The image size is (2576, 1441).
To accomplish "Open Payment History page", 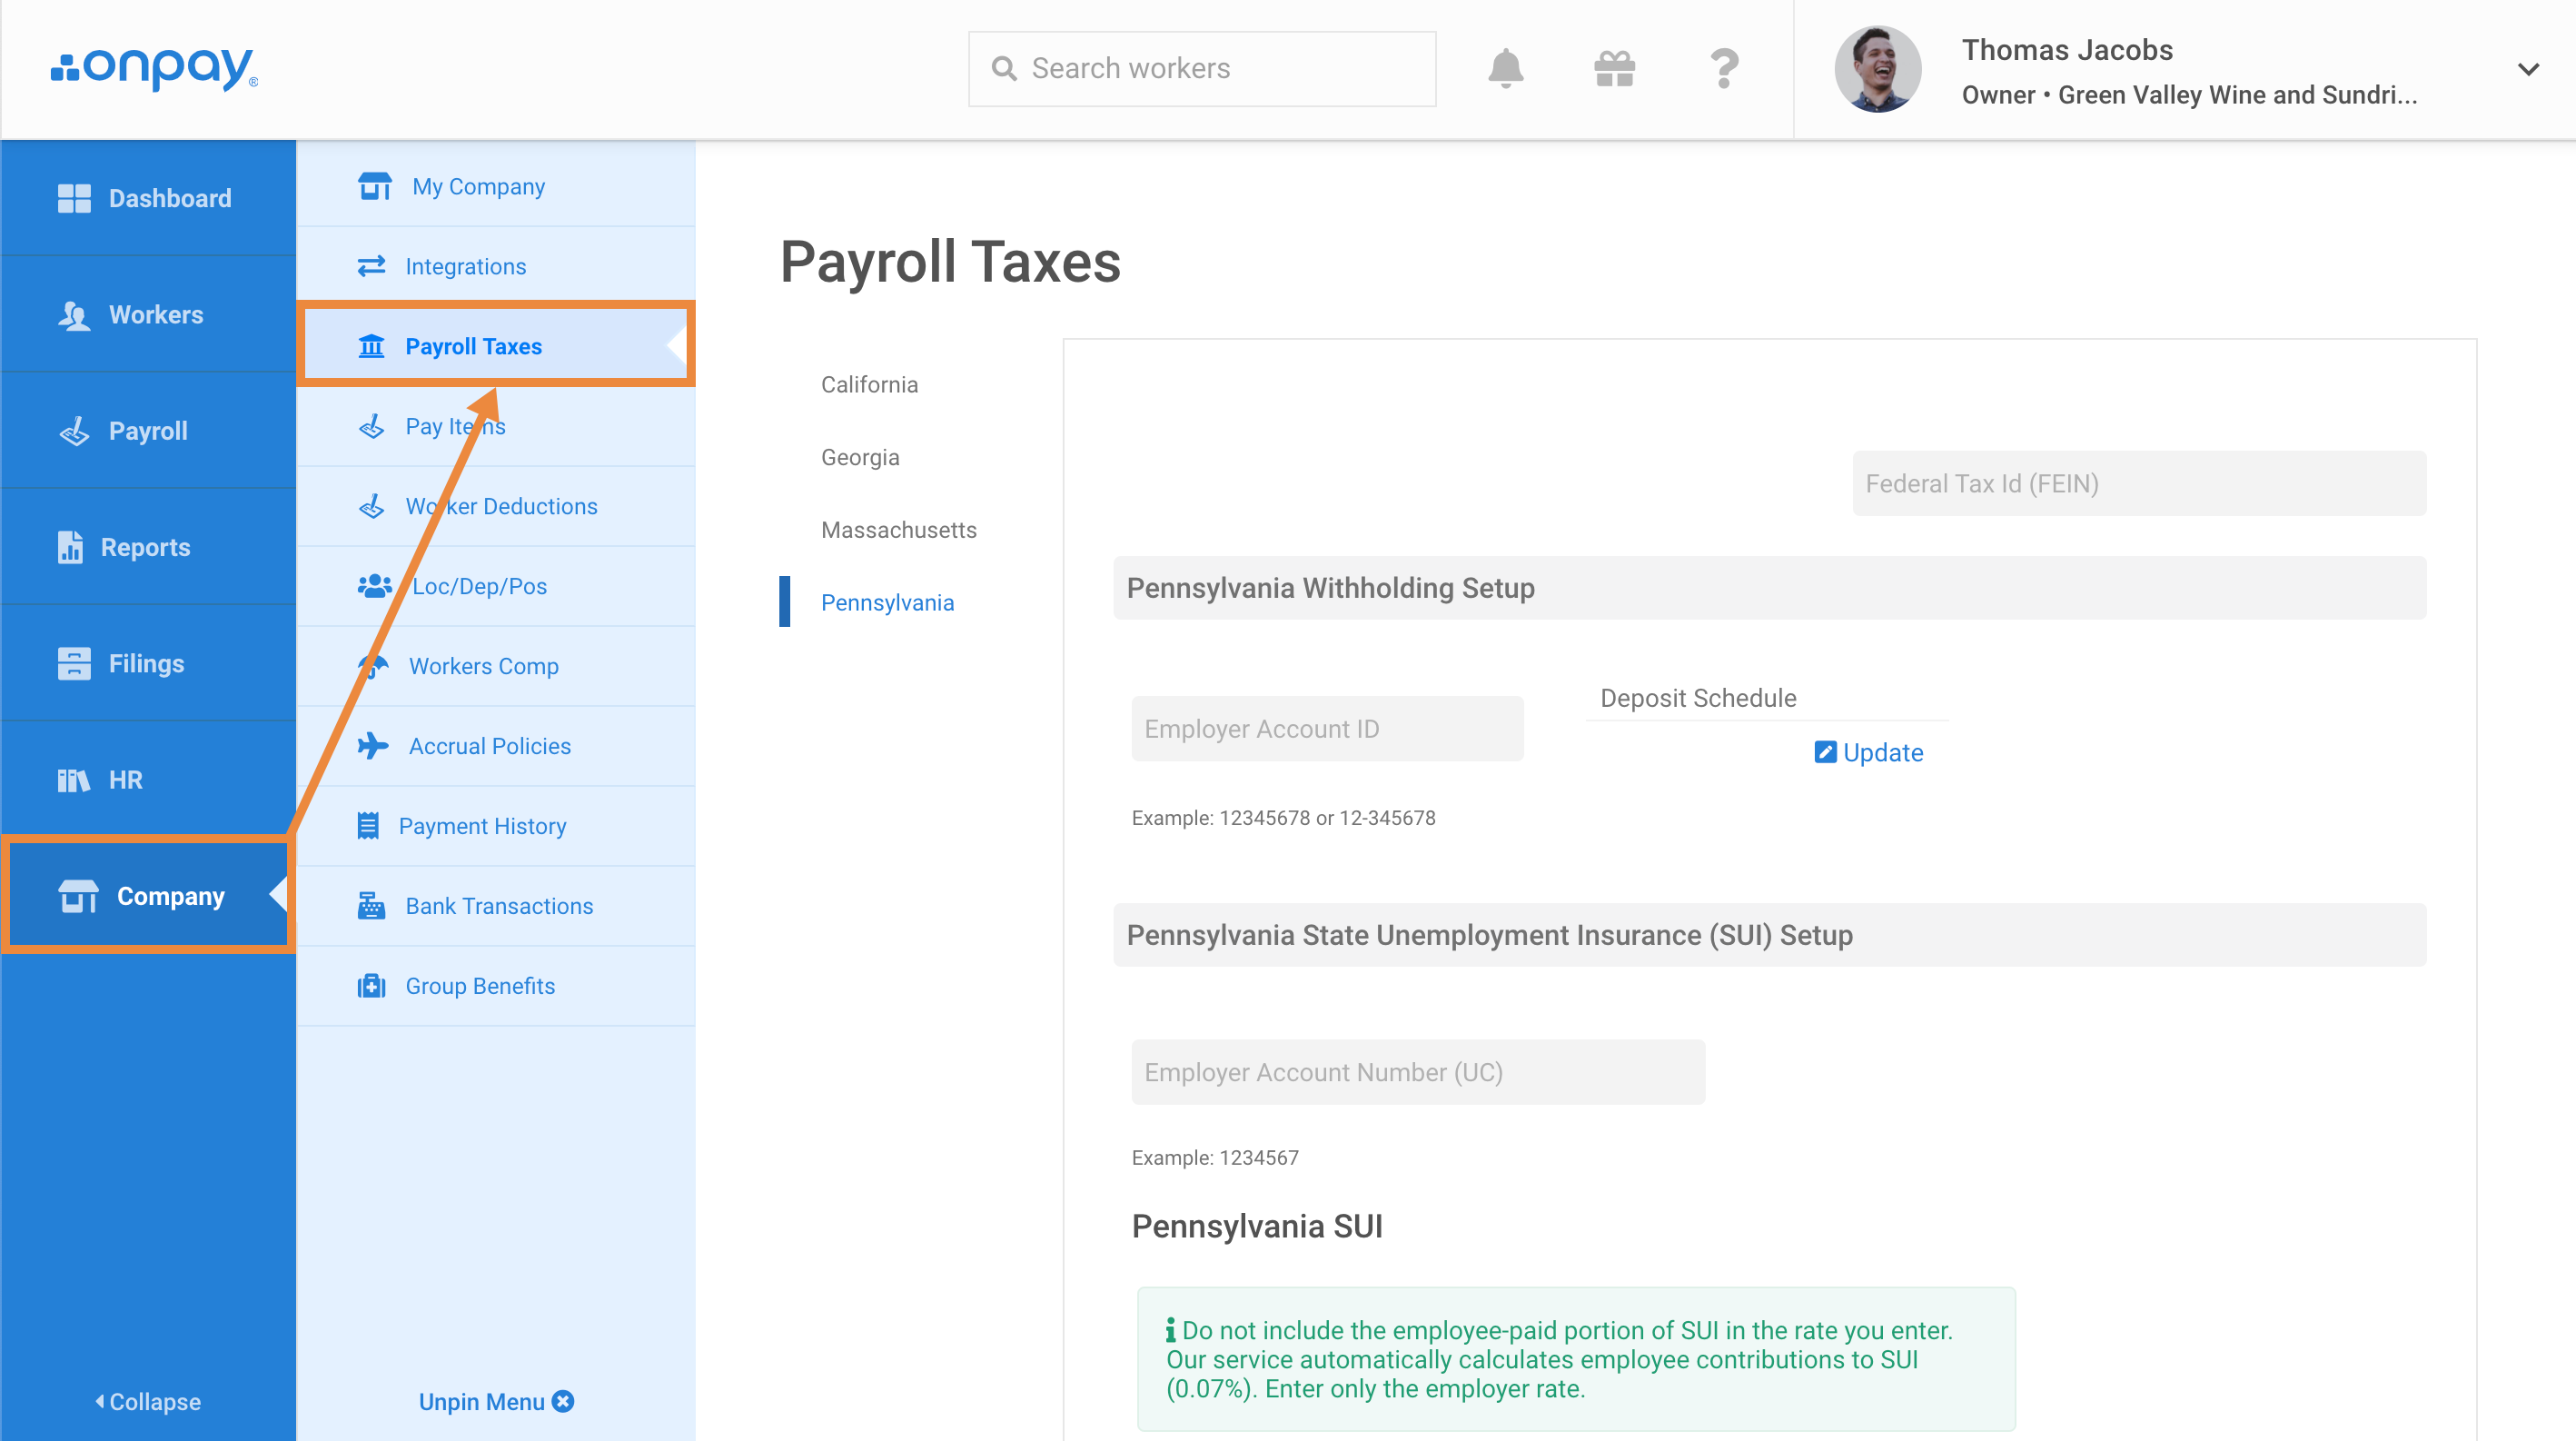I will (496, 826).
